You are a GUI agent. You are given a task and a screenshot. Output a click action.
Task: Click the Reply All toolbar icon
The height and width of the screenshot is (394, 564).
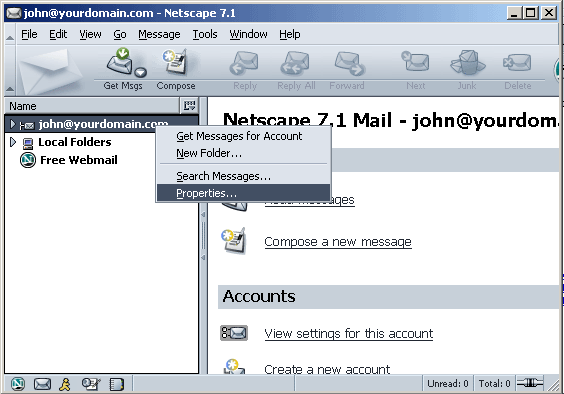click(295, 63)
